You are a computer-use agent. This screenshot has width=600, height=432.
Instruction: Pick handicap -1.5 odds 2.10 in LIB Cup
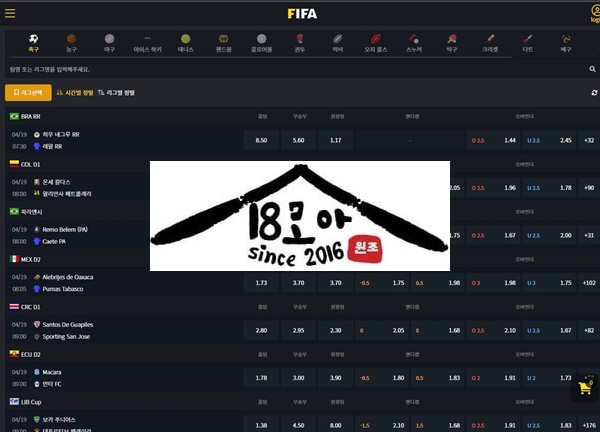tap(382, 425)
